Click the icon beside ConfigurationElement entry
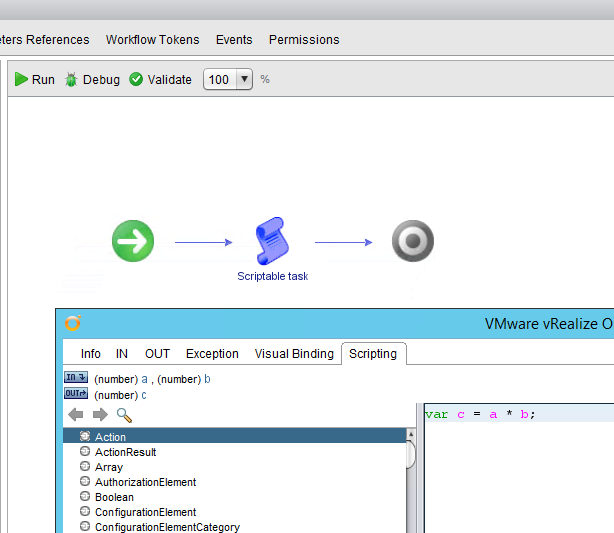Screen dimensions: 614x533 point(85,511)
